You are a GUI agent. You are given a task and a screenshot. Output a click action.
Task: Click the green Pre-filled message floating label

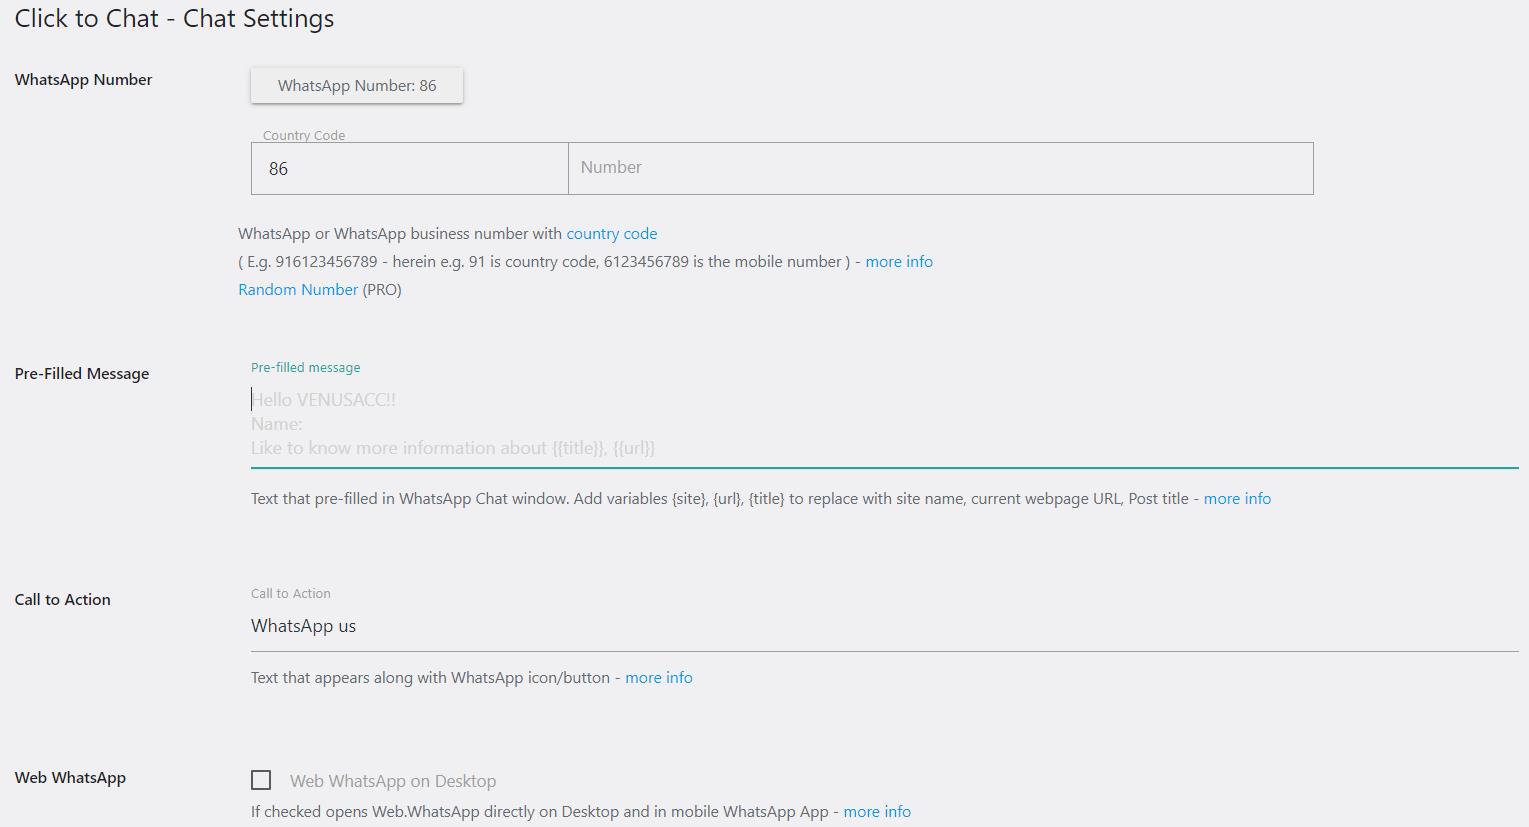click(305, 368)
